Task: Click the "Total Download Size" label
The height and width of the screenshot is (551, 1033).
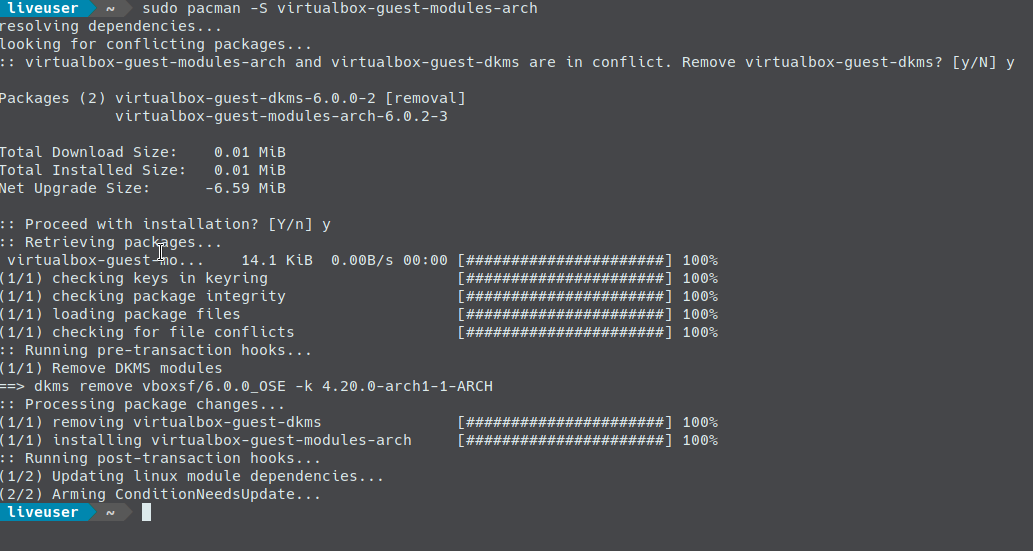Action: (88, 152)
